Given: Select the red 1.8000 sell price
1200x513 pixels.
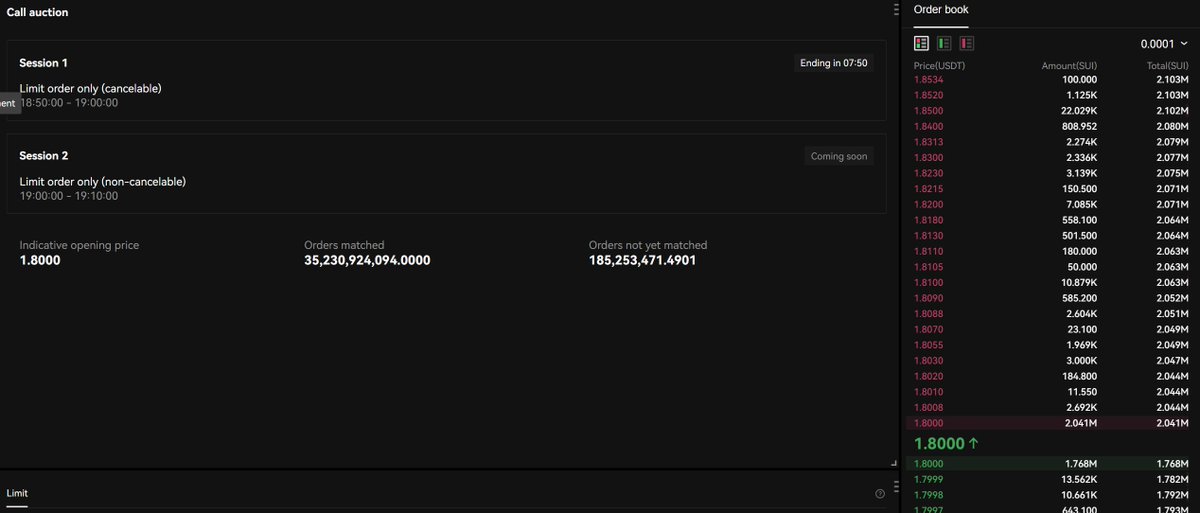Looking at the screenshot, I should pos(928,423).
